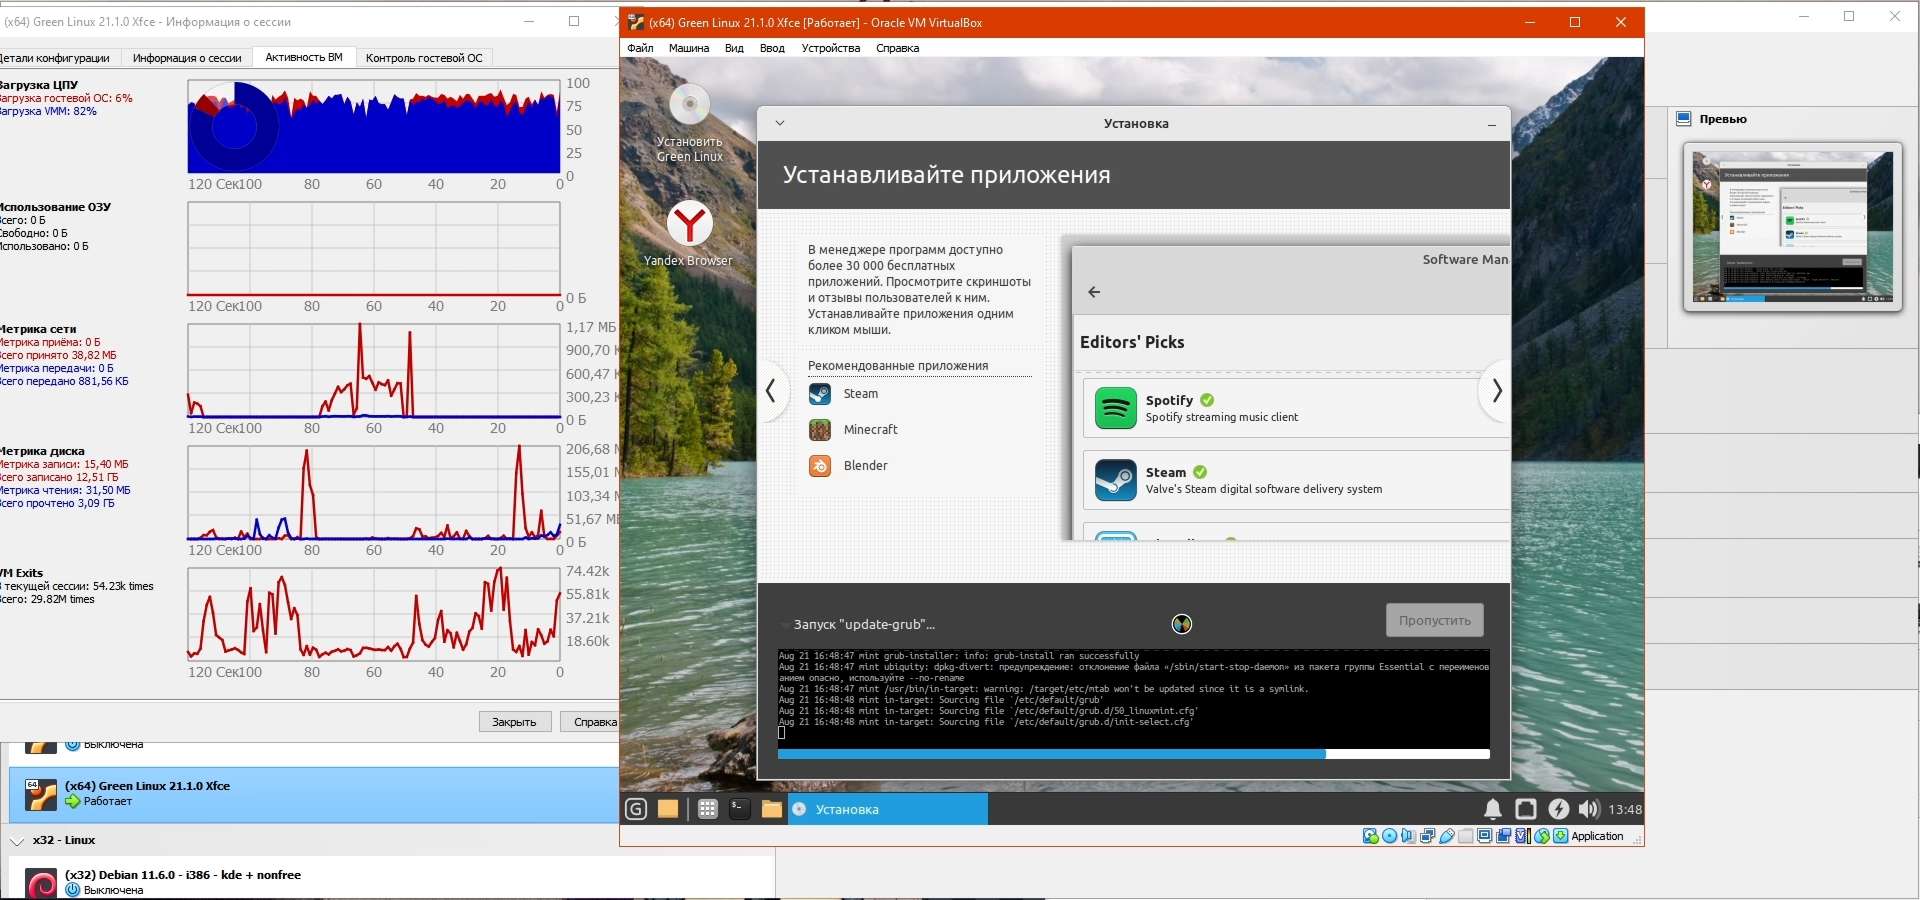Open installer window menu chevron
The width and height of the screenshot is (1920, 900).
(780, 123)
